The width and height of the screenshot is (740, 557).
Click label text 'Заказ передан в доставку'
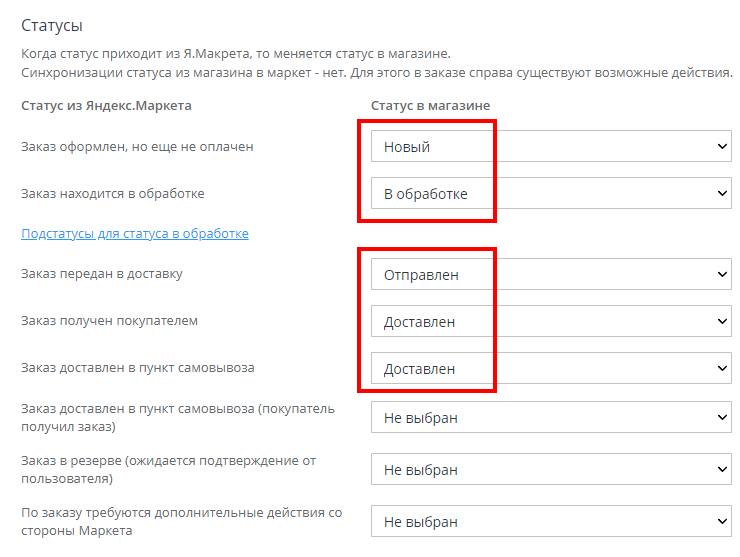102,273
